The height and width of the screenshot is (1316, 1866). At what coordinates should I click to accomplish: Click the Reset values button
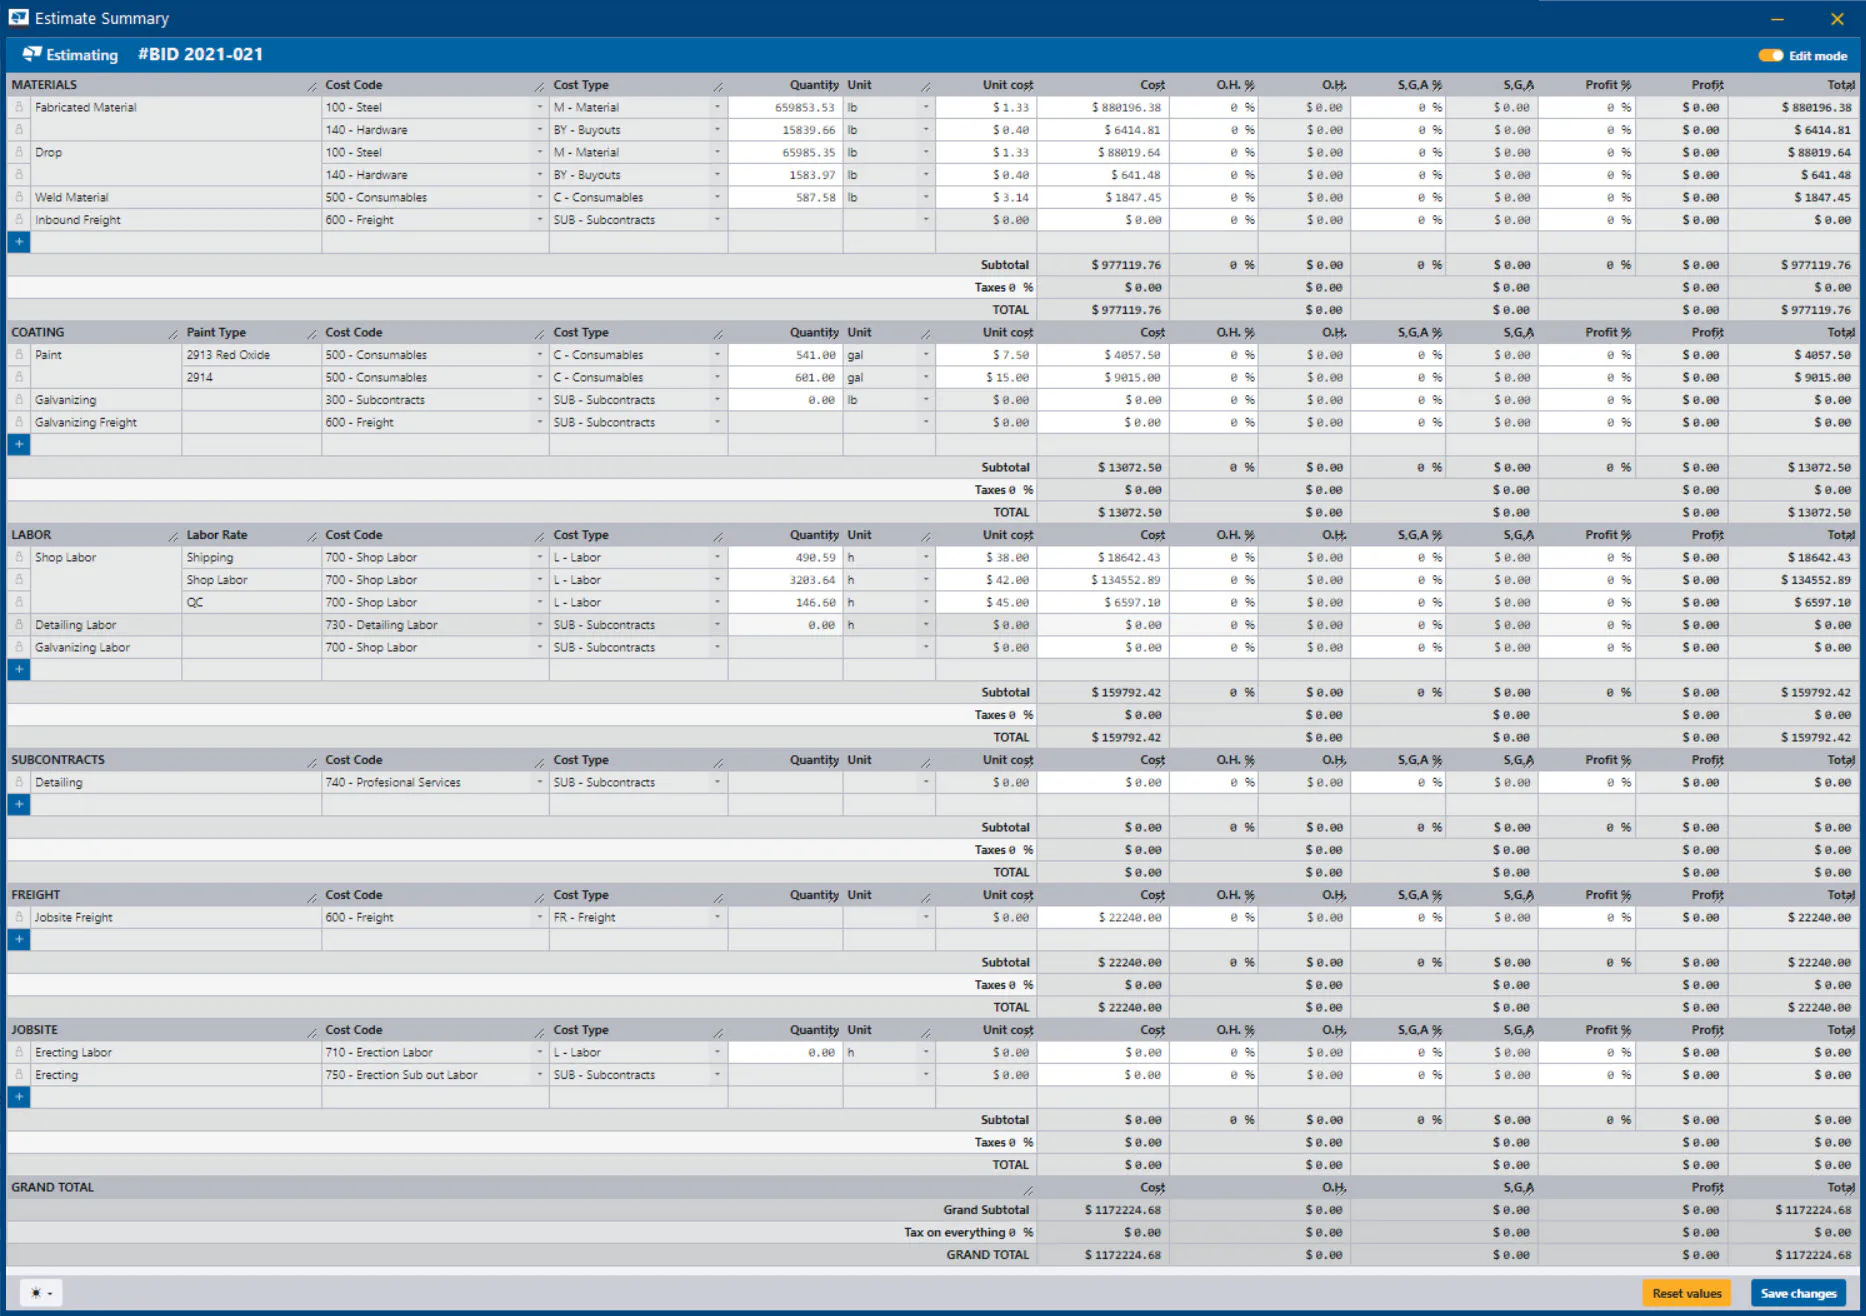pos(1687,1293)
